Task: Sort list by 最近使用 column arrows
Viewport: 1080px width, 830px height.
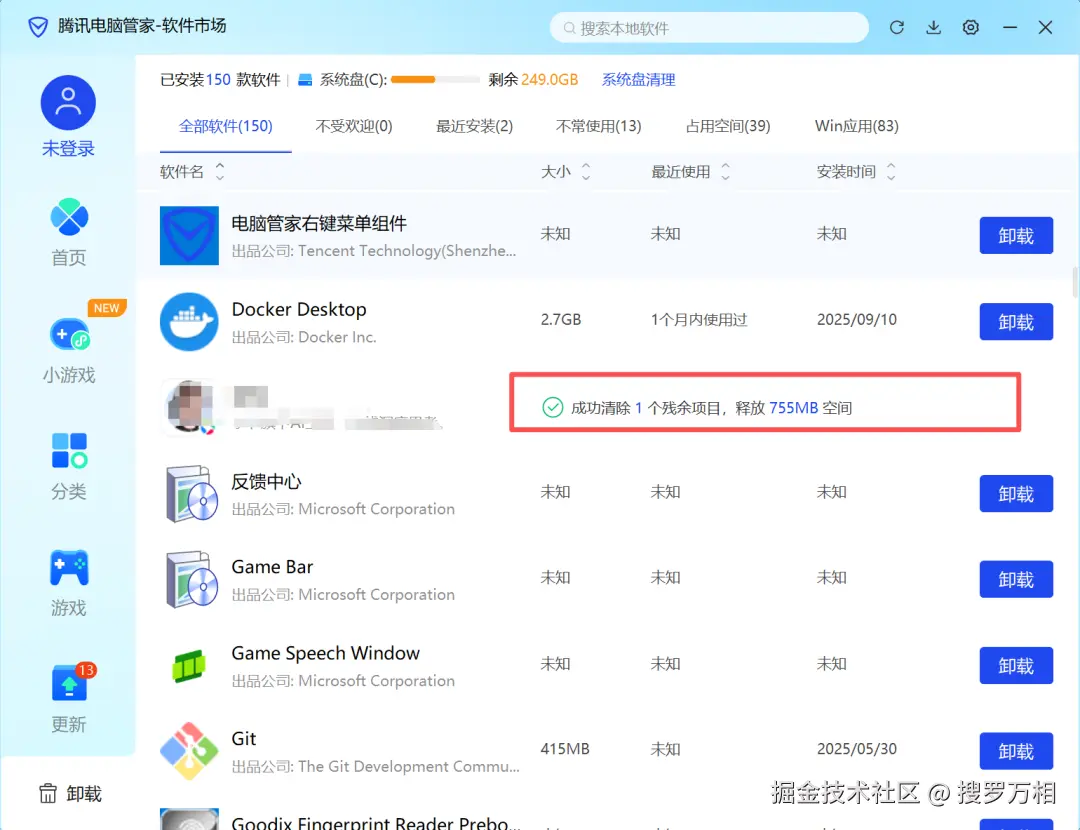Action: pyautogui.click(x=725, y=172)
